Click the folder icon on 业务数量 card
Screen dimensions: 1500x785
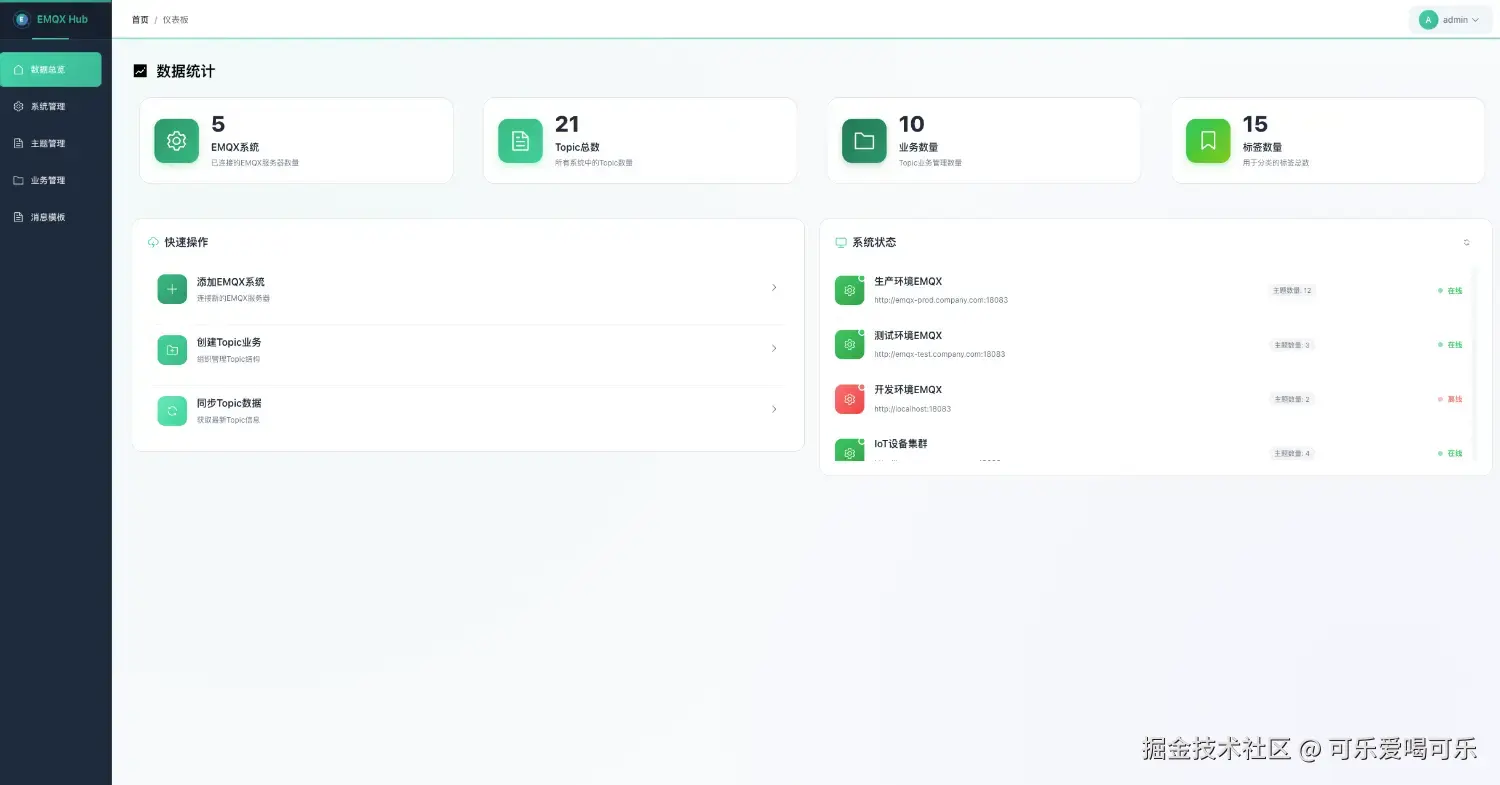click(x=864, y=141)
